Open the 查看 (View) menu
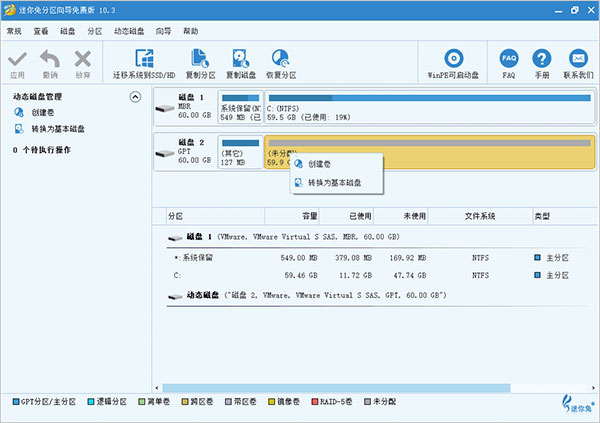600x423 pixels. tap(41, 31)
